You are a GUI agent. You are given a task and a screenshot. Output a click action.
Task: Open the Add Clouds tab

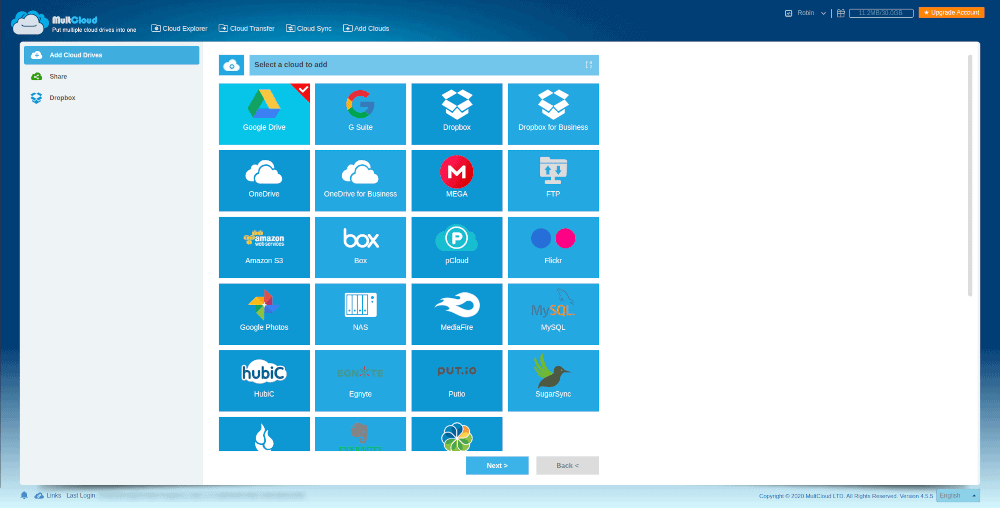point(366,28)
